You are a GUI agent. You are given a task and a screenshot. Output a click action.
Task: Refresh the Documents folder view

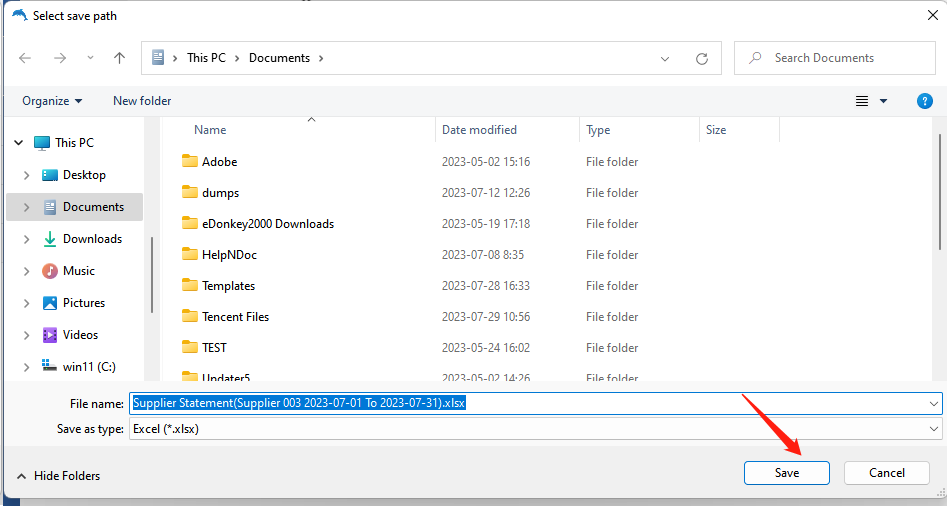tap(702, 58)
